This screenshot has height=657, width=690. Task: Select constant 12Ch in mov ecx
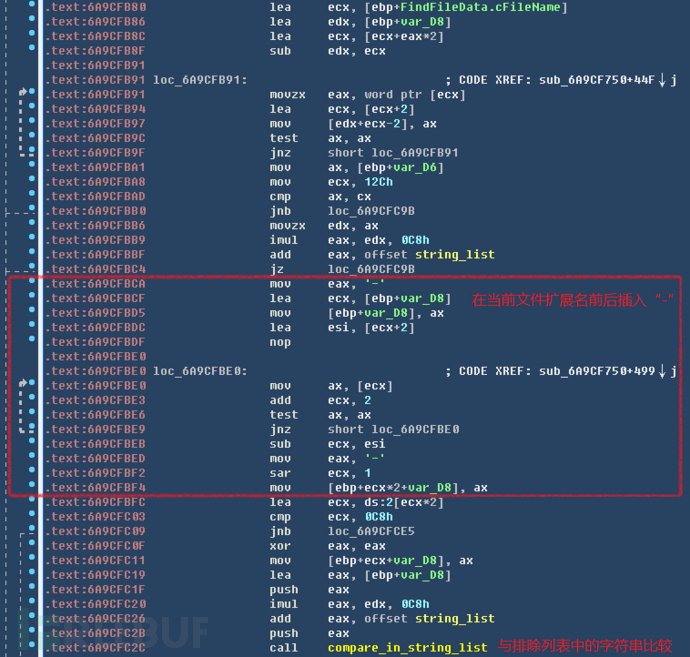[378, 182]
